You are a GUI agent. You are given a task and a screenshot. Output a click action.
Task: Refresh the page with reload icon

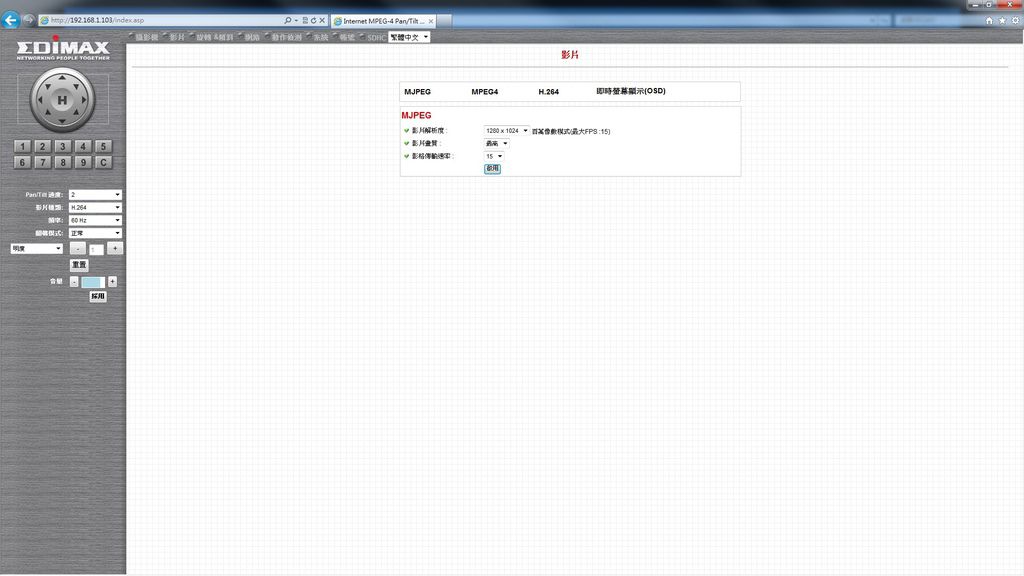tap(313, 20)
